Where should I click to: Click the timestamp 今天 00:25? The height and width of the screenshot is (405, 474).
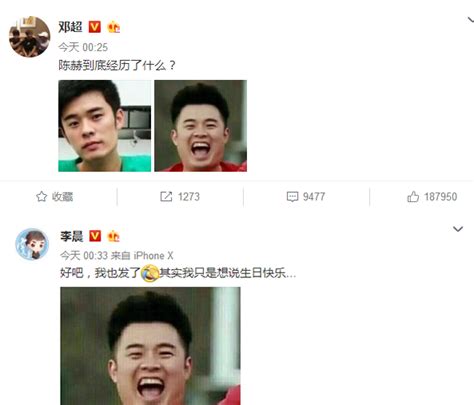(83, 47)
